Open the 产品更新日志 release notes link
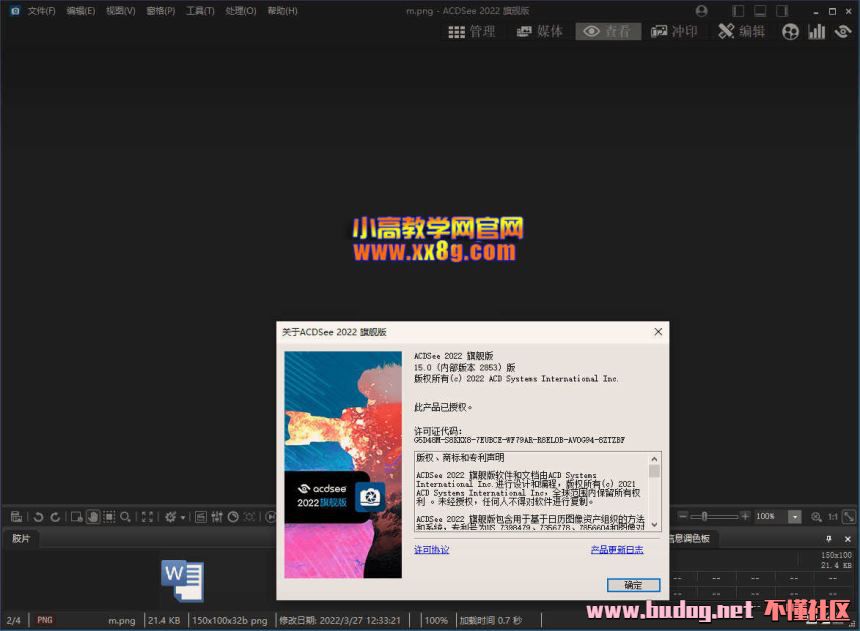860x631 pixels. 617,549
